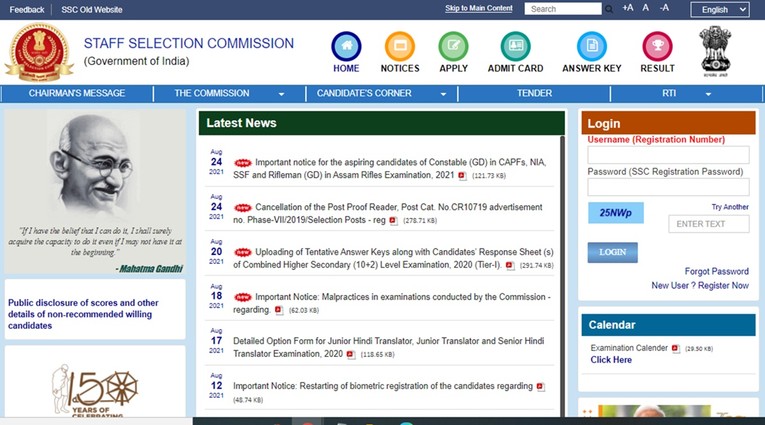
Task: Click the Username registration number field
Action: 668,155
